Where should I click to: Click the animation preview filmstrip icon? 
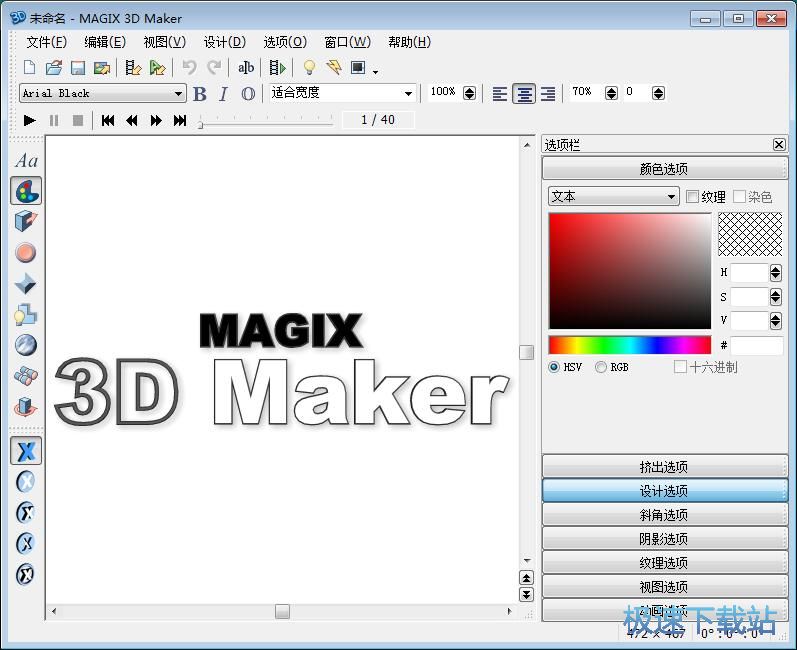pyautogui.click(x=278, y=67)
